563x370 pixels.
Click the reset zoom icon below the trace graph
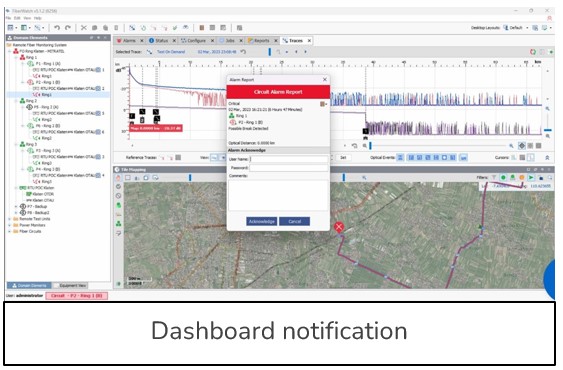click(x=354, y=146)
